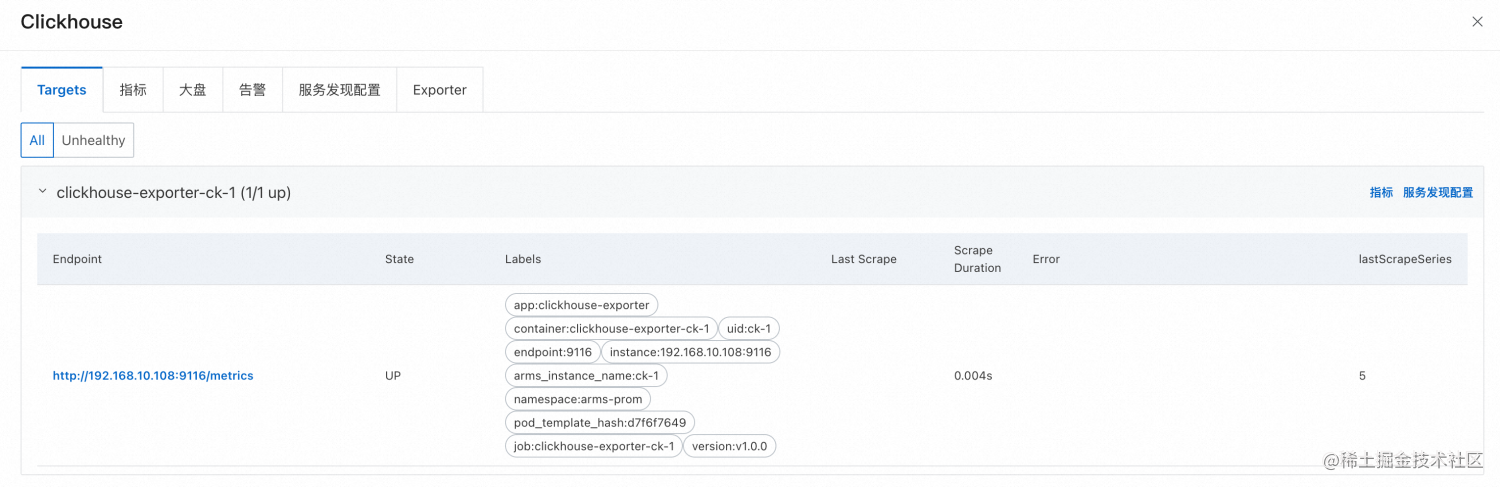The height and width of the screenshot is (487, 1500).
Task: Close the Clickhouse panel with the X icon
Action: (1477, 22)
